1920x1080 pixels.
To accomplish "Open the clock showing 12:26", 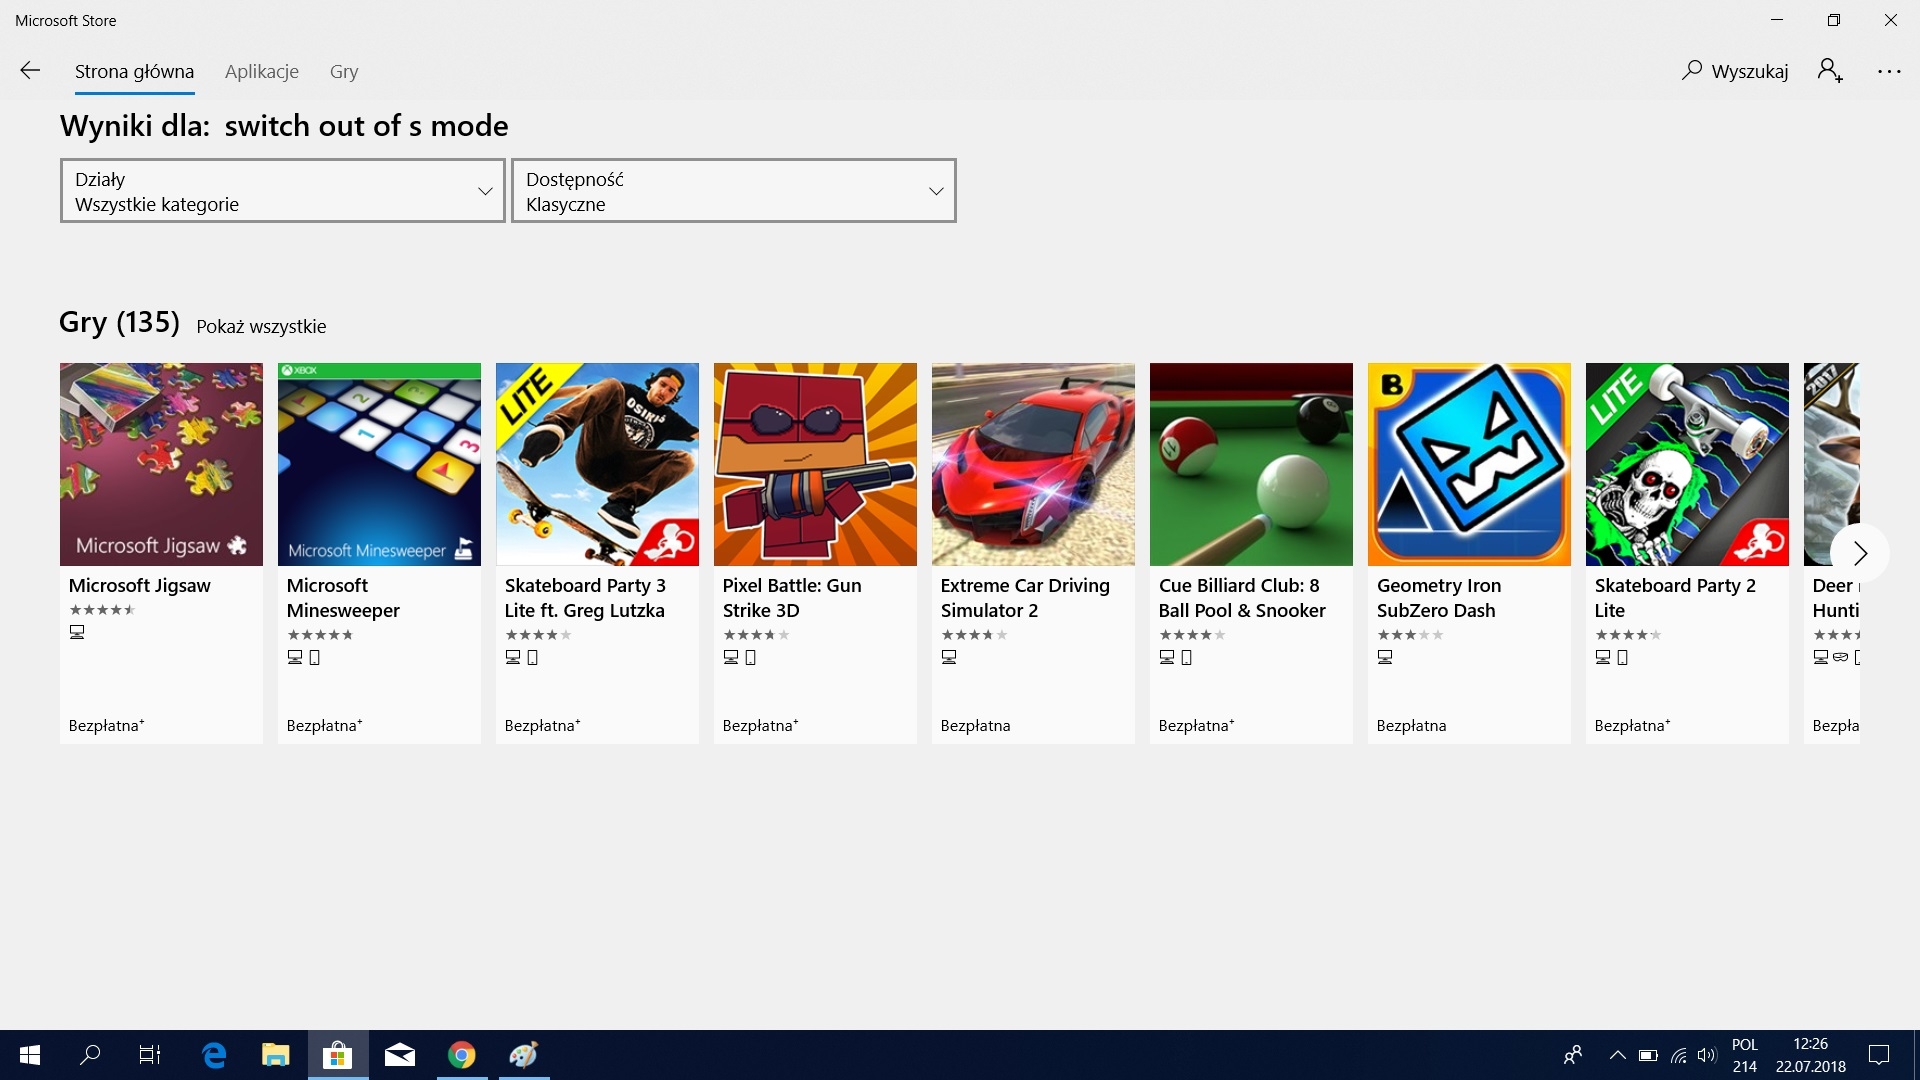I will click(1811, 1055).
